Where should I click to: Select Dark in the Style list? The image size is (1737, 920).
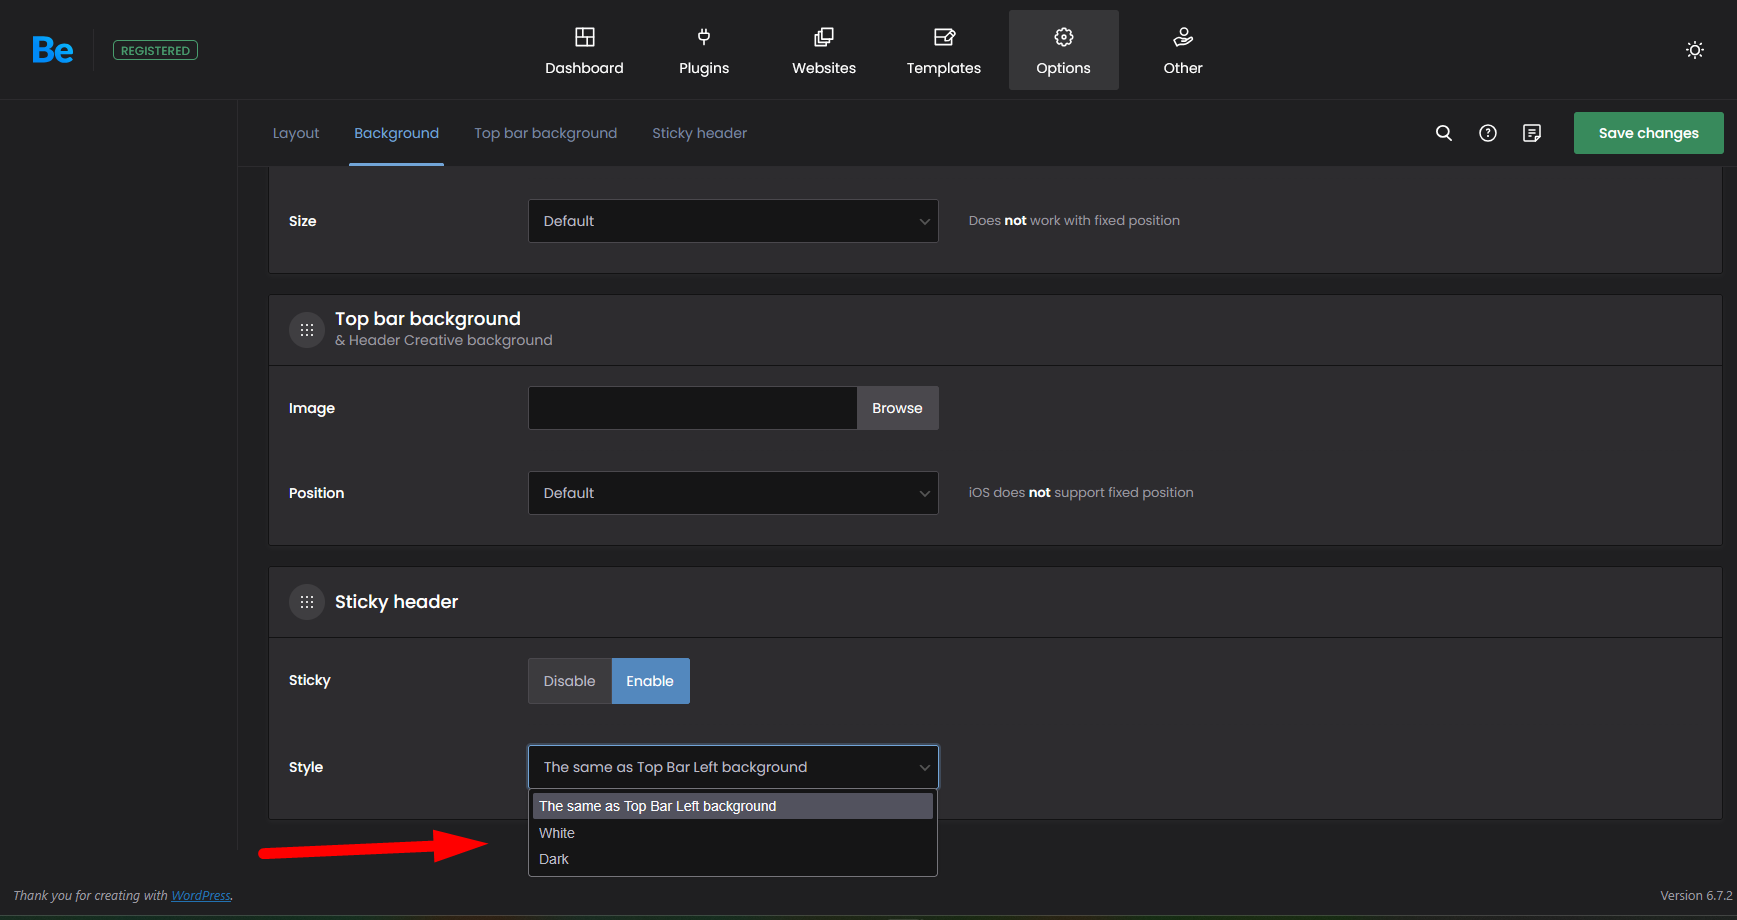click(554, 859)
